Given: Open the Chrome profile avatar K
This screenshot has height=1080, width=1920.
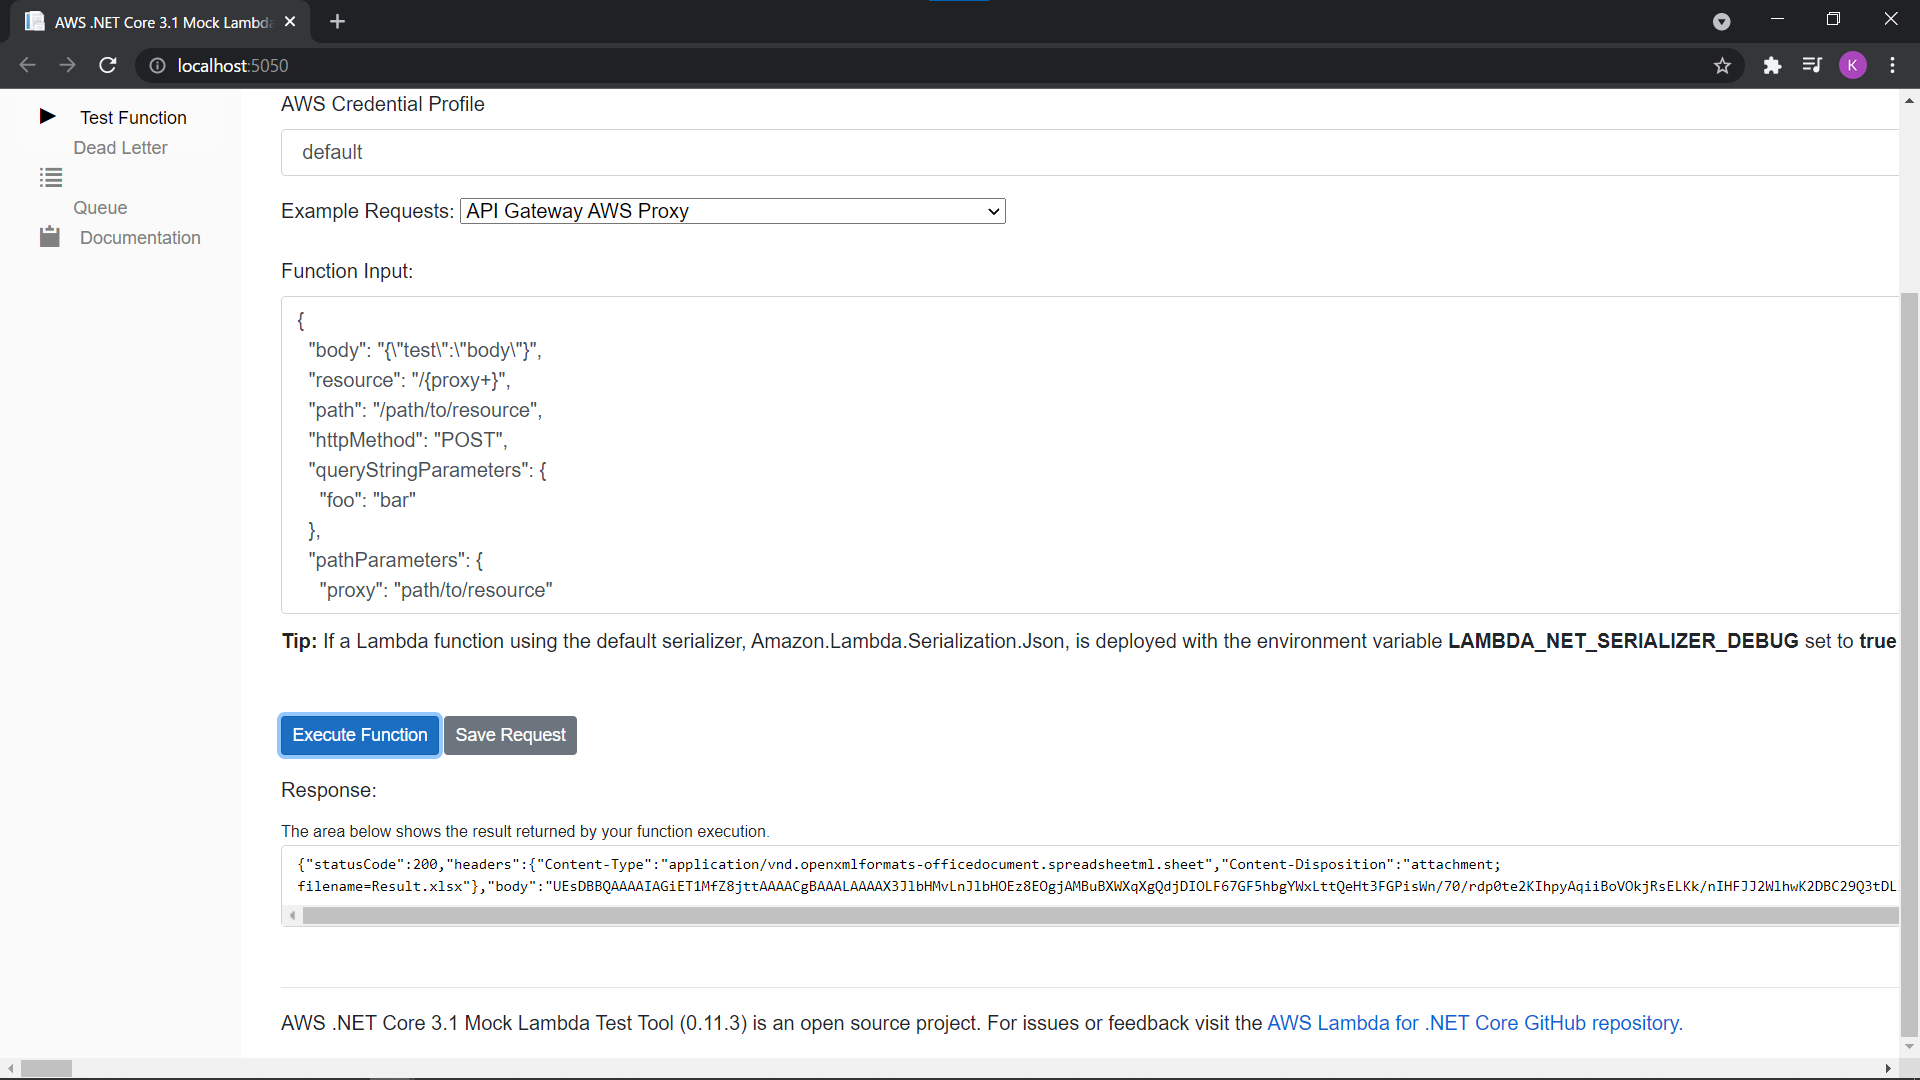Looking at the screenshot, I should (x=1853, y=66).
